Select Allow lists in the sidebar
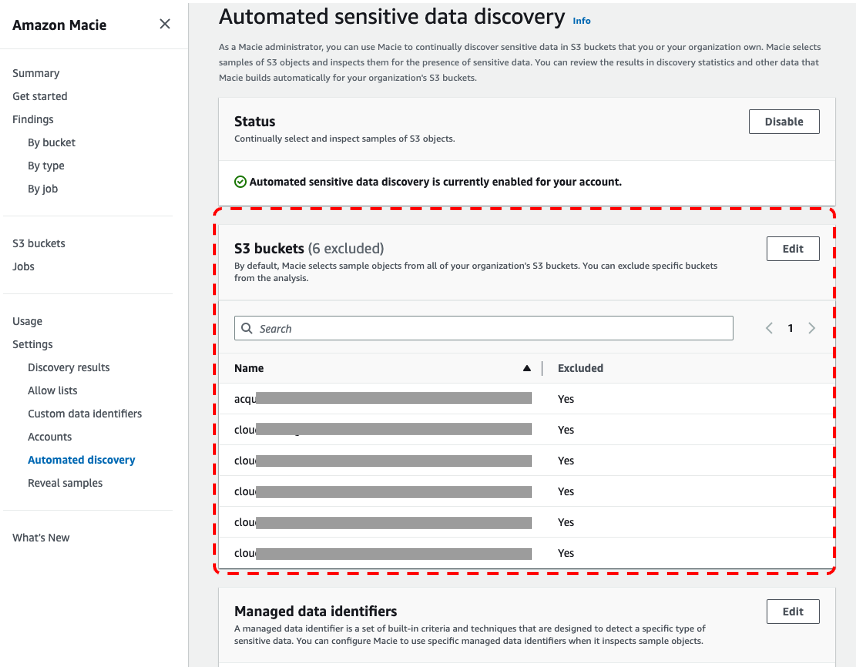Image resolution: width=860 pixels, height=669 pixels. (x=52, y=390)
